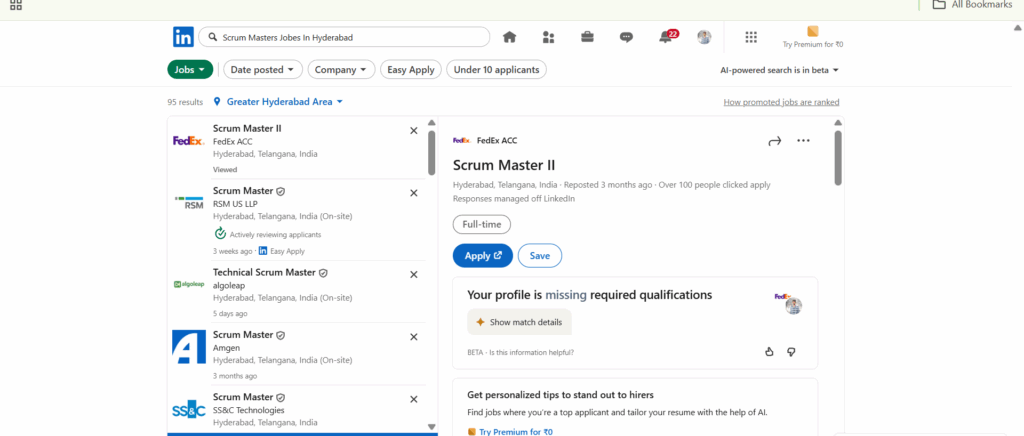The width and height of the screenshot is (1024, 436).
Task: Open the Company filter dropdown
Action: click(342, 69)
